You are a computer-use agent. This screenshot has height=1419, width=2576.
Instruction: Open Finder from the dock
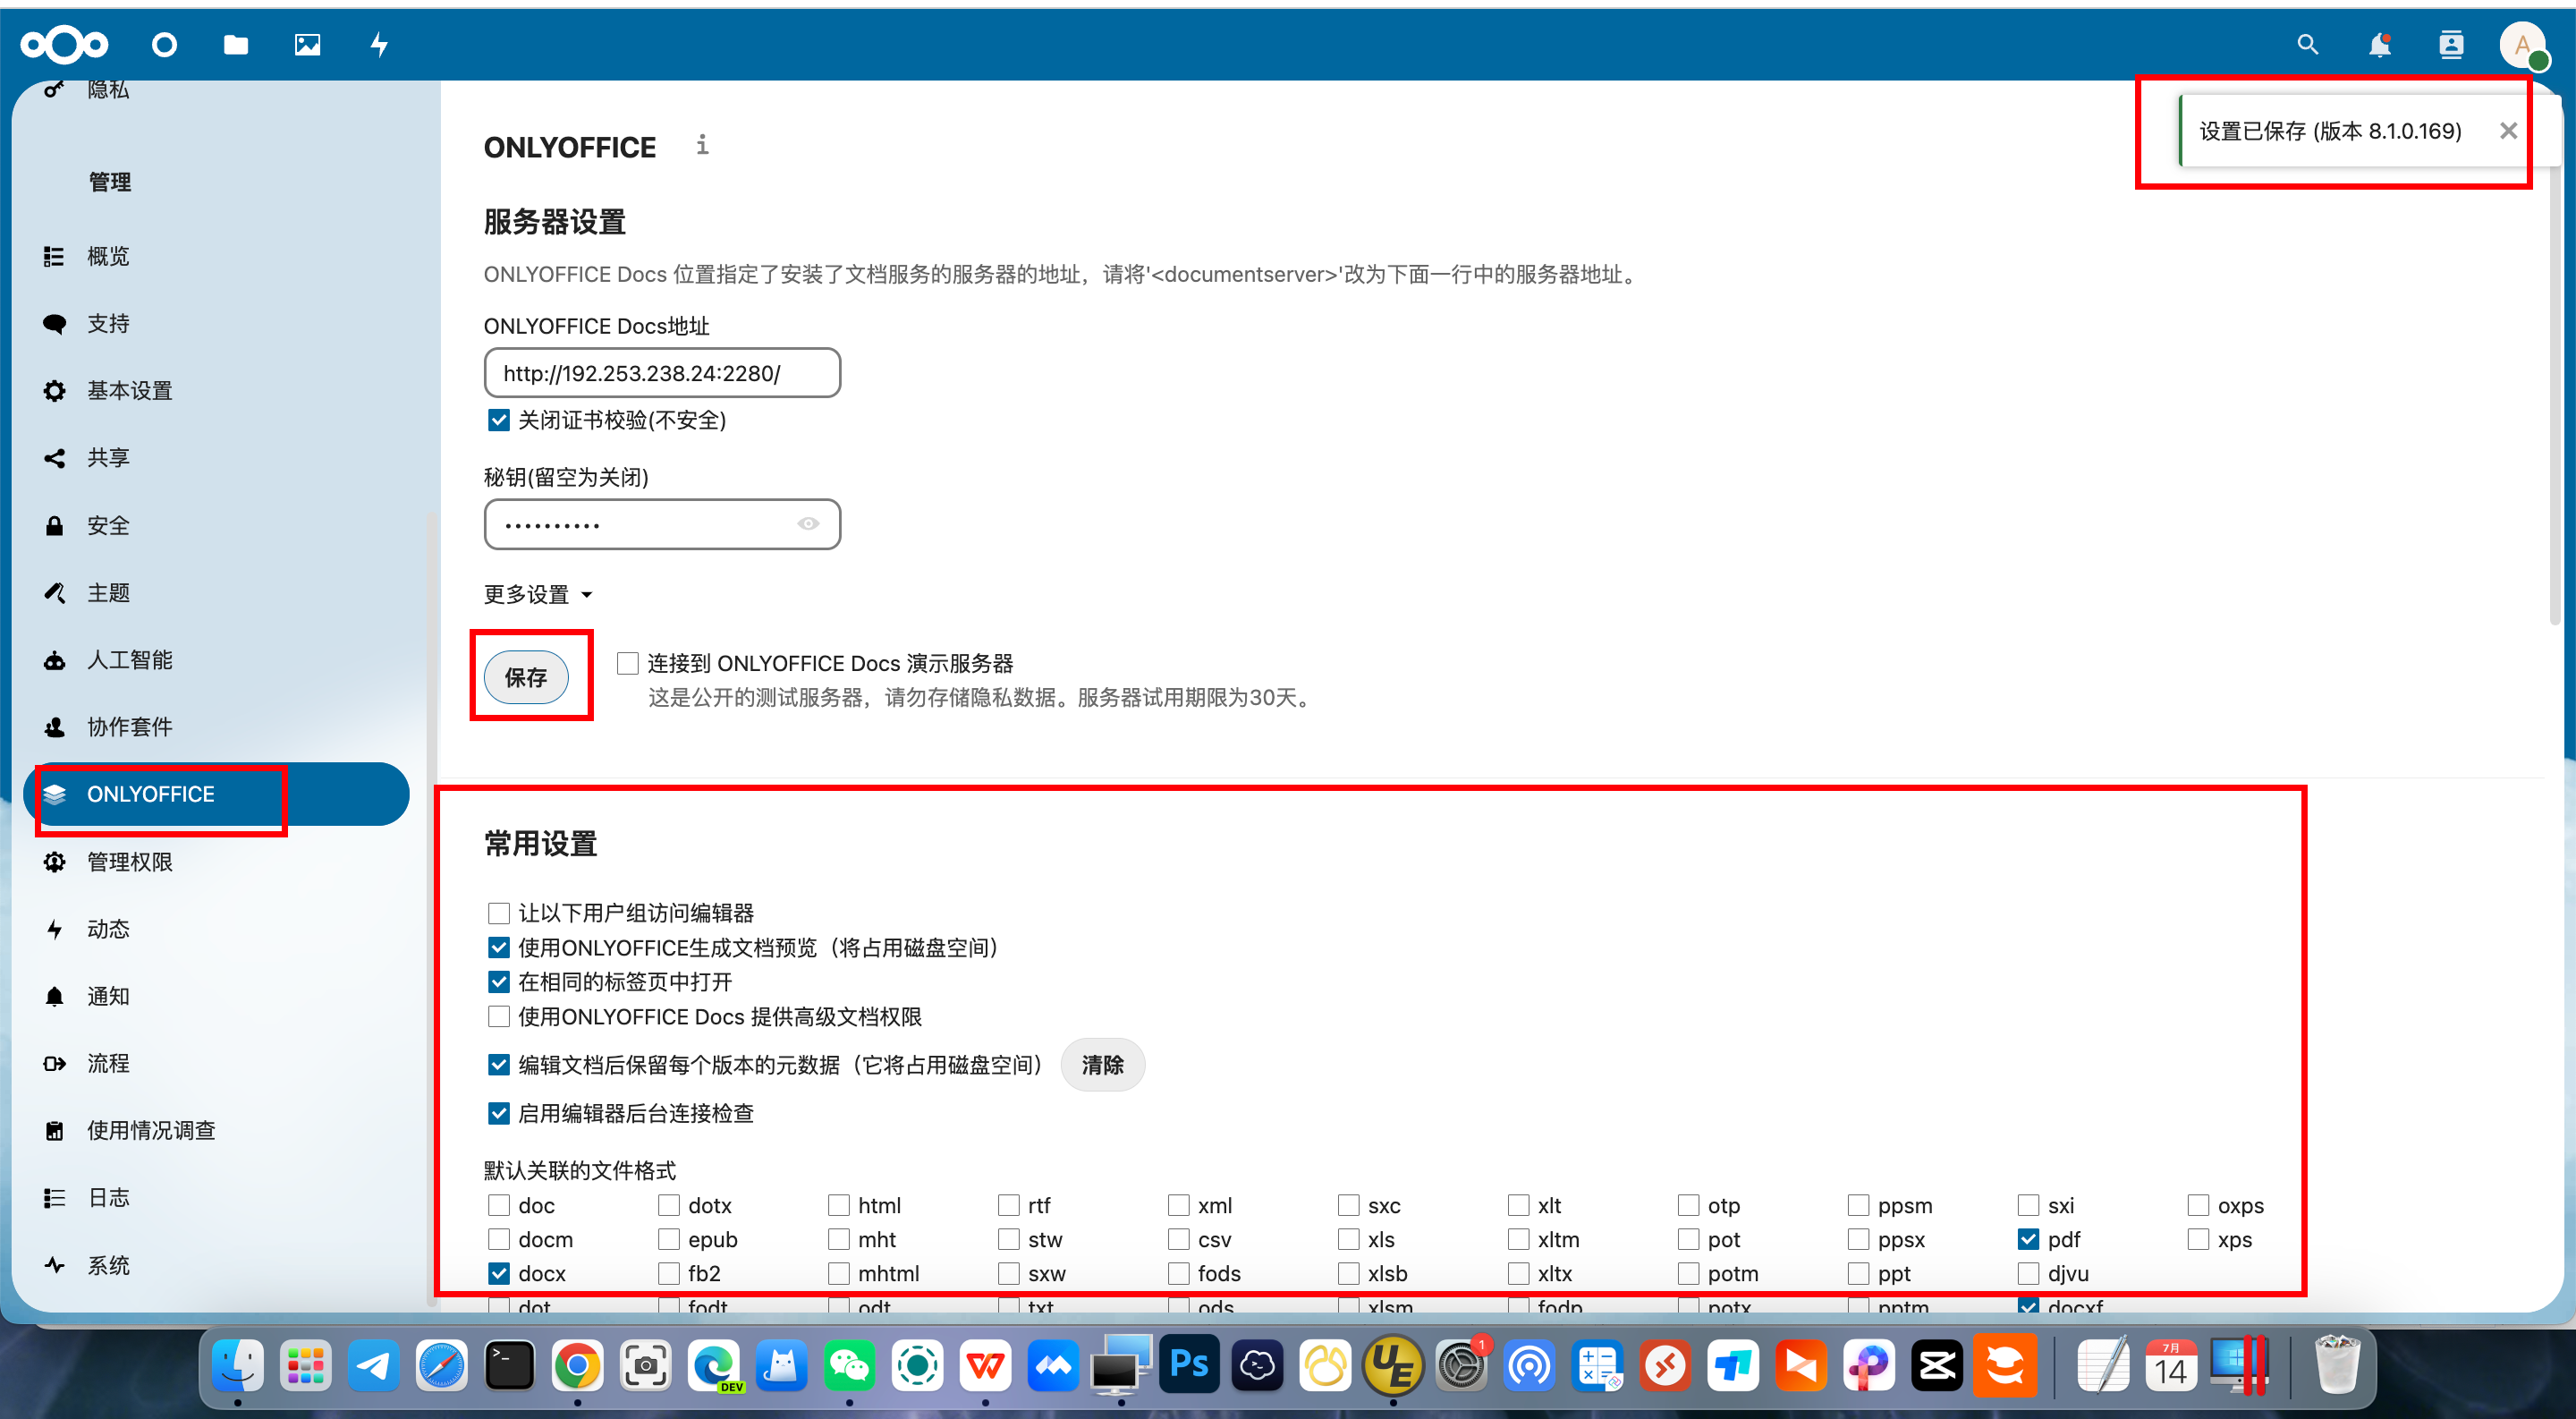pyautogui.click(x=237, y=1365)
